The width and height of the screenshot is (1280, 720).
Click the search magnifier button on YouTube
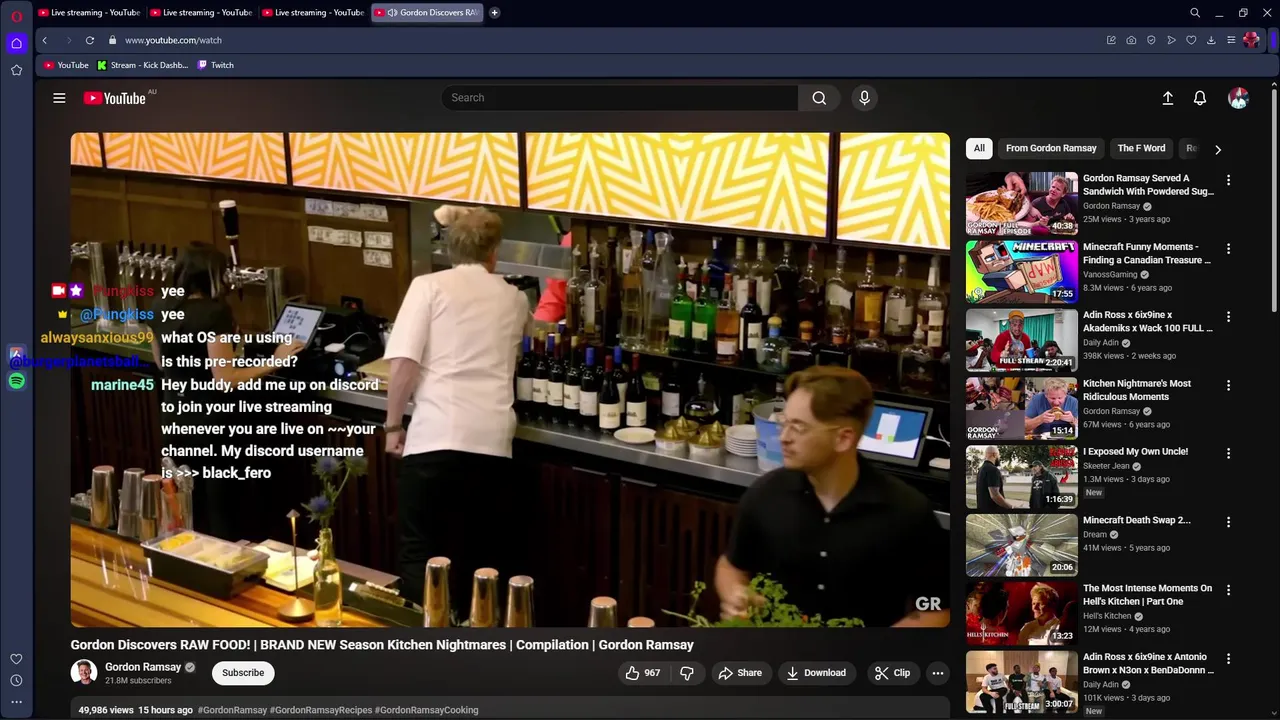coord(819,98)
